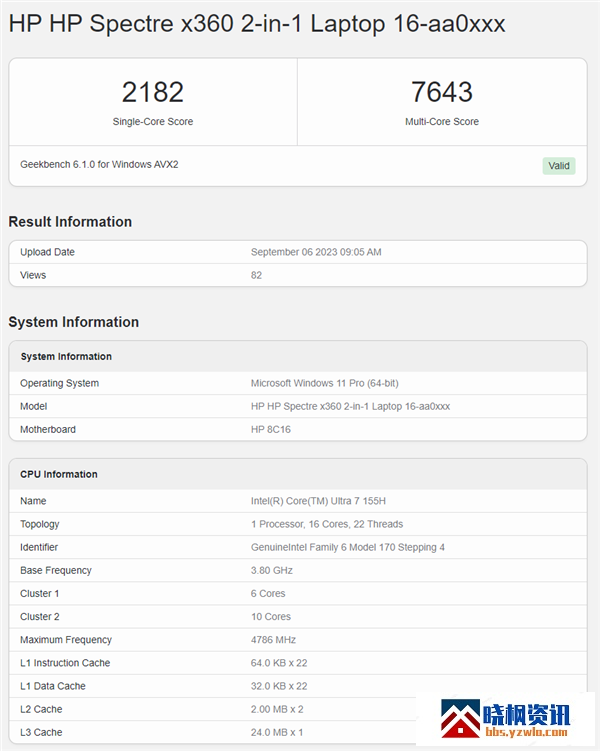600x751 pixels.
Task: Click the 7643 multi-core score value
Action: point(442,91)
